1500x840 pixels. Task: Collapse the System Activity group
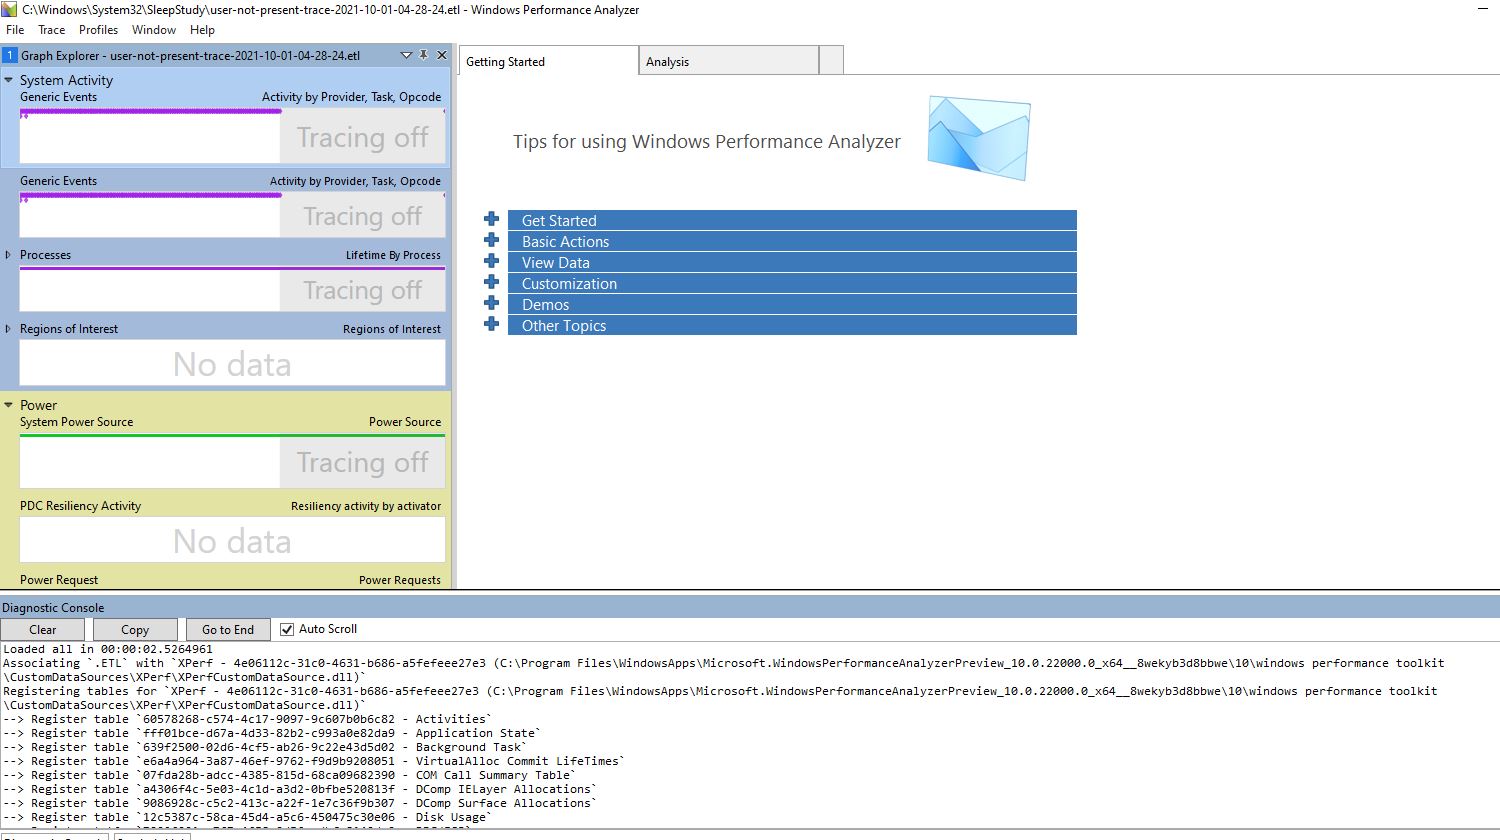(9, 80)
